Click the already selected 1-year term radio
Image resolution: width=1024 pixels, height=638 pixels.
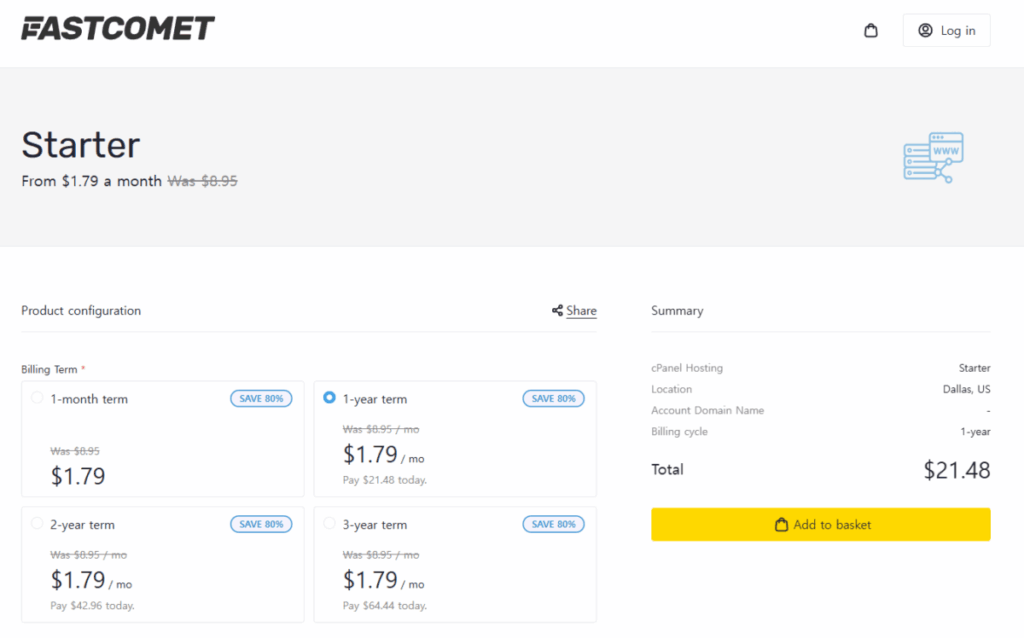pos(330,398)
